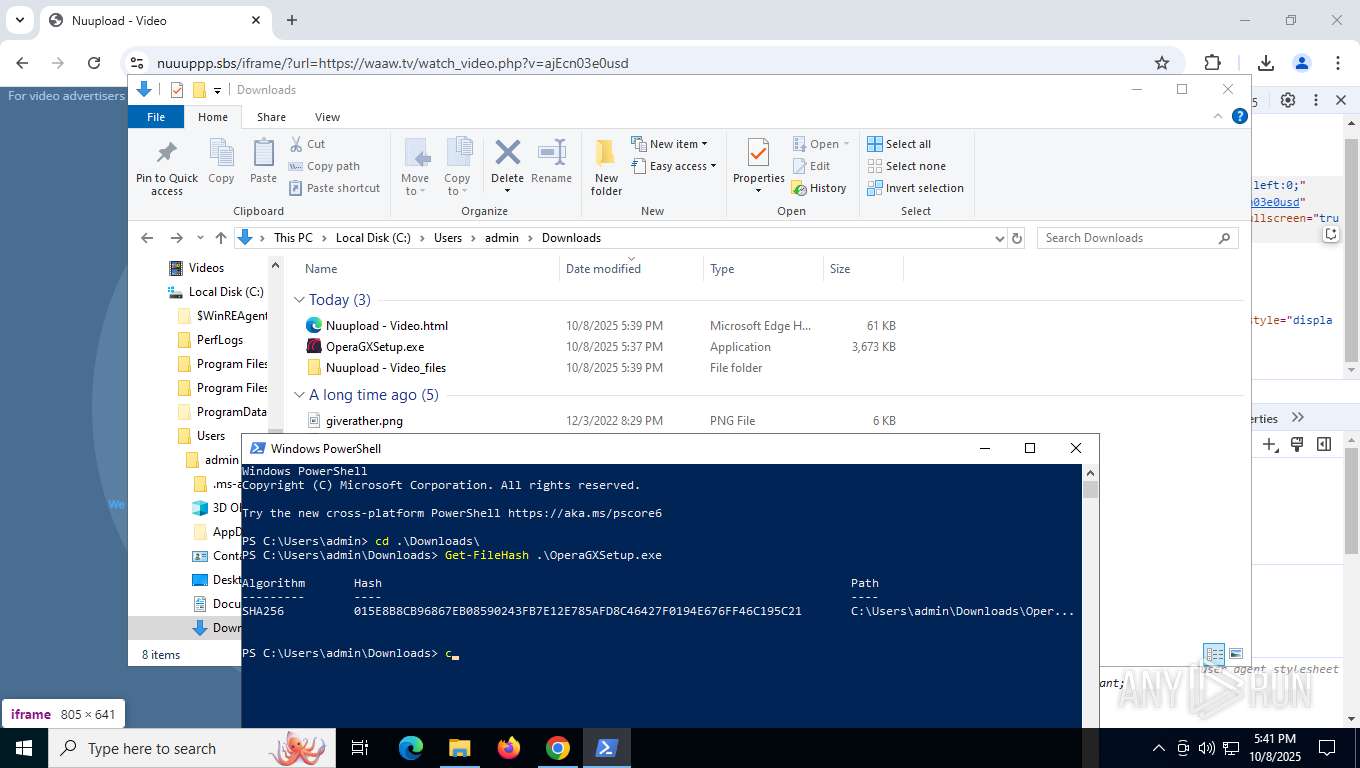The height and width of the screenshot is (768, 1360).
Task: Select Videos in navigation tree
Action: (x=206, y=268)
